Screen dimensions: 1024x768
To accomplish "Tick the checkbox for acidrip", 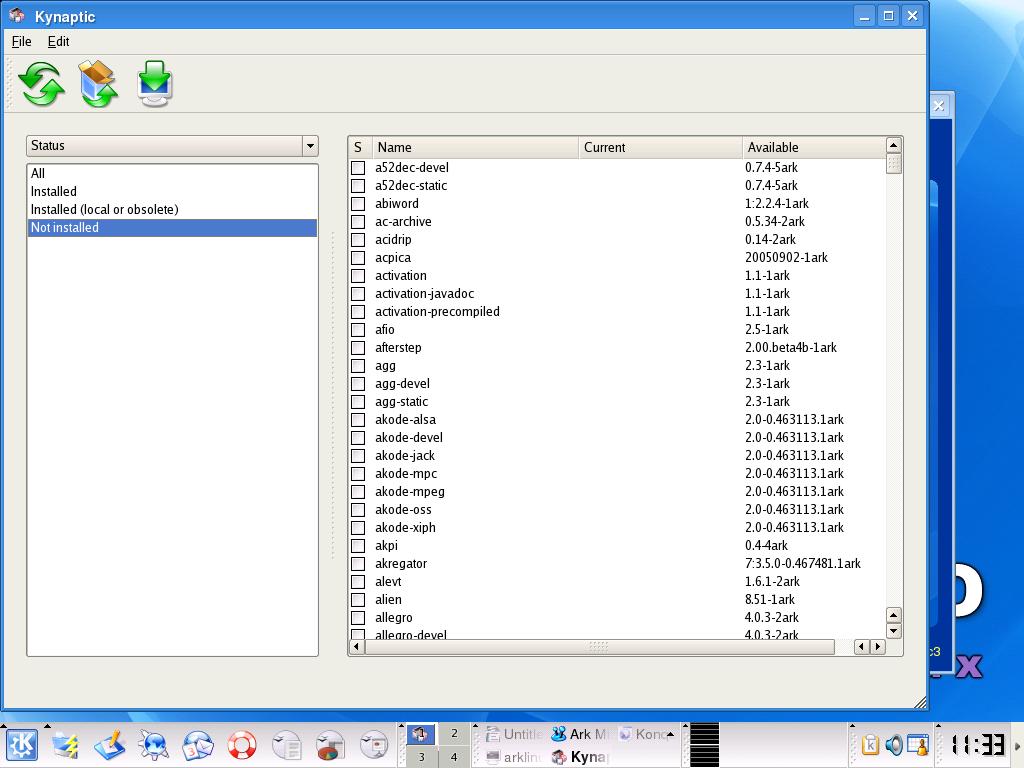I will pos(358,240).
